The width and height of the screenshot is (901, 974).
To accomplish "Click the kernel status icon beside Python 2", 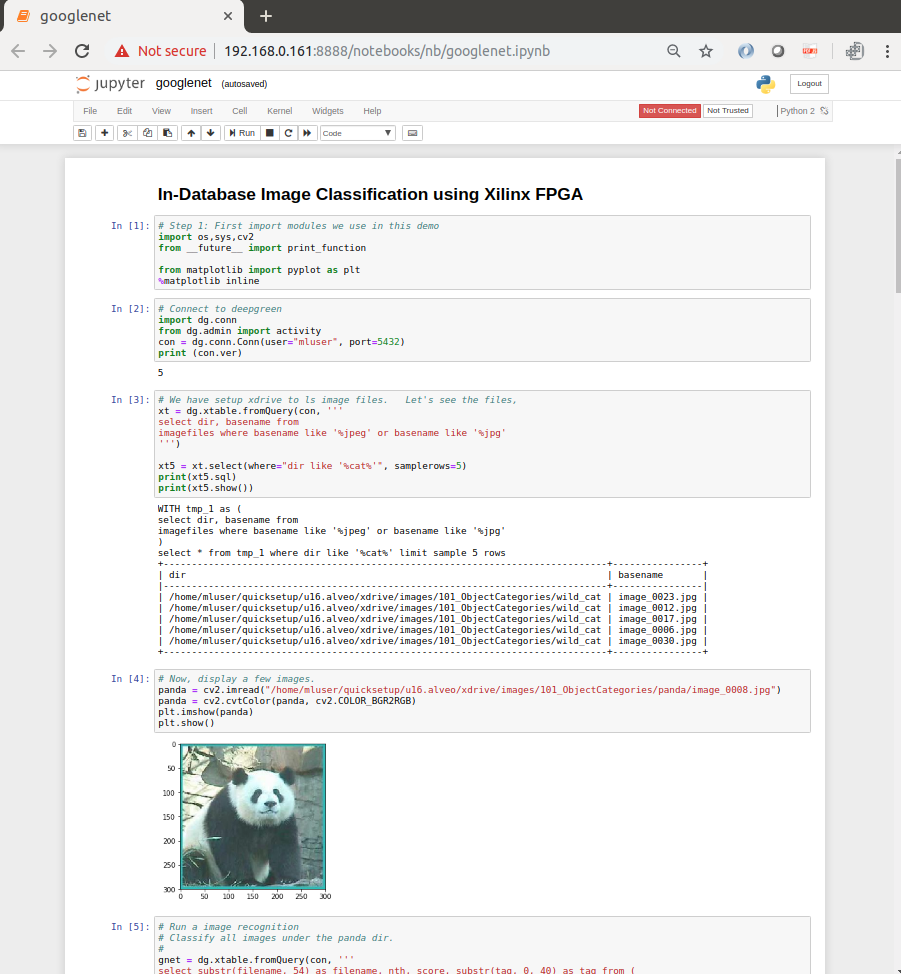I will (x=824, y=111).
